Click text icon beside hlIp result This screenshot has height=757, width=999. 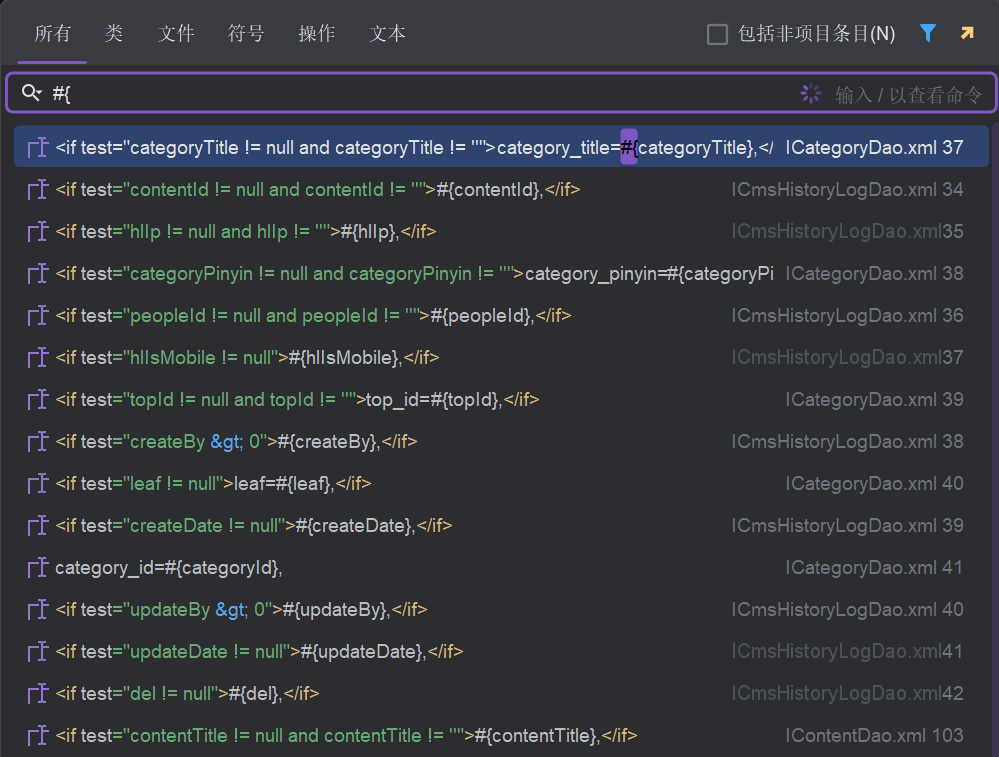tap(38, 232)
